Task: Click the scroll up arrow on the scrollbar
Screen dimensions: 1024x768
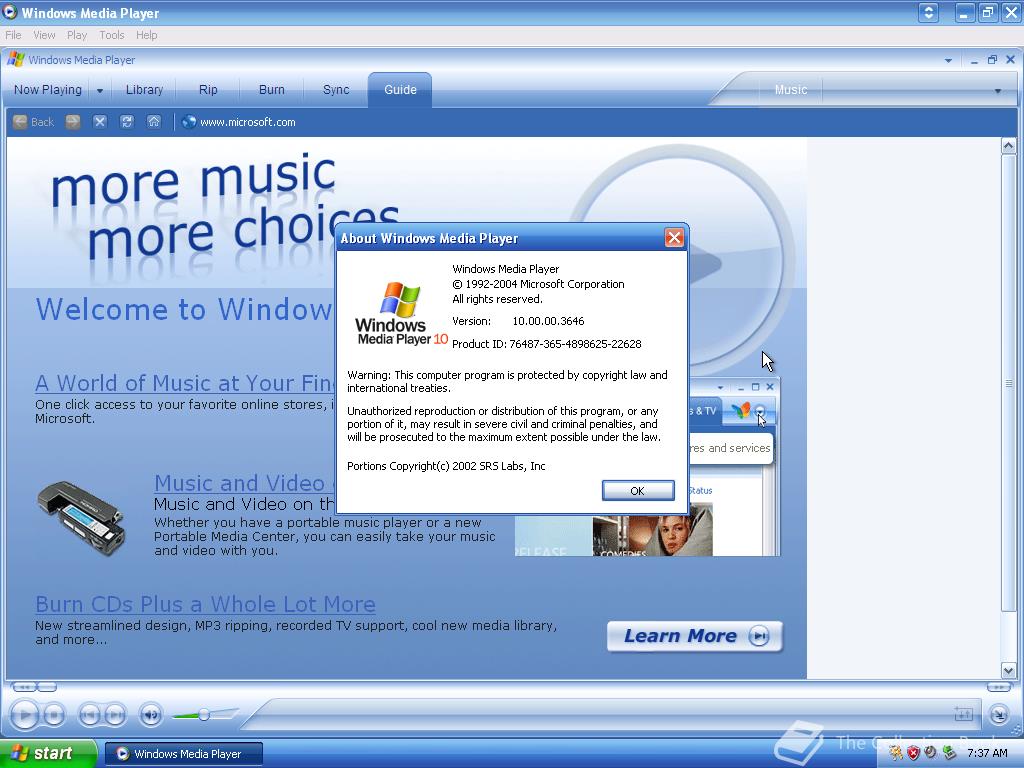Action: click(x=1008, y=146)
